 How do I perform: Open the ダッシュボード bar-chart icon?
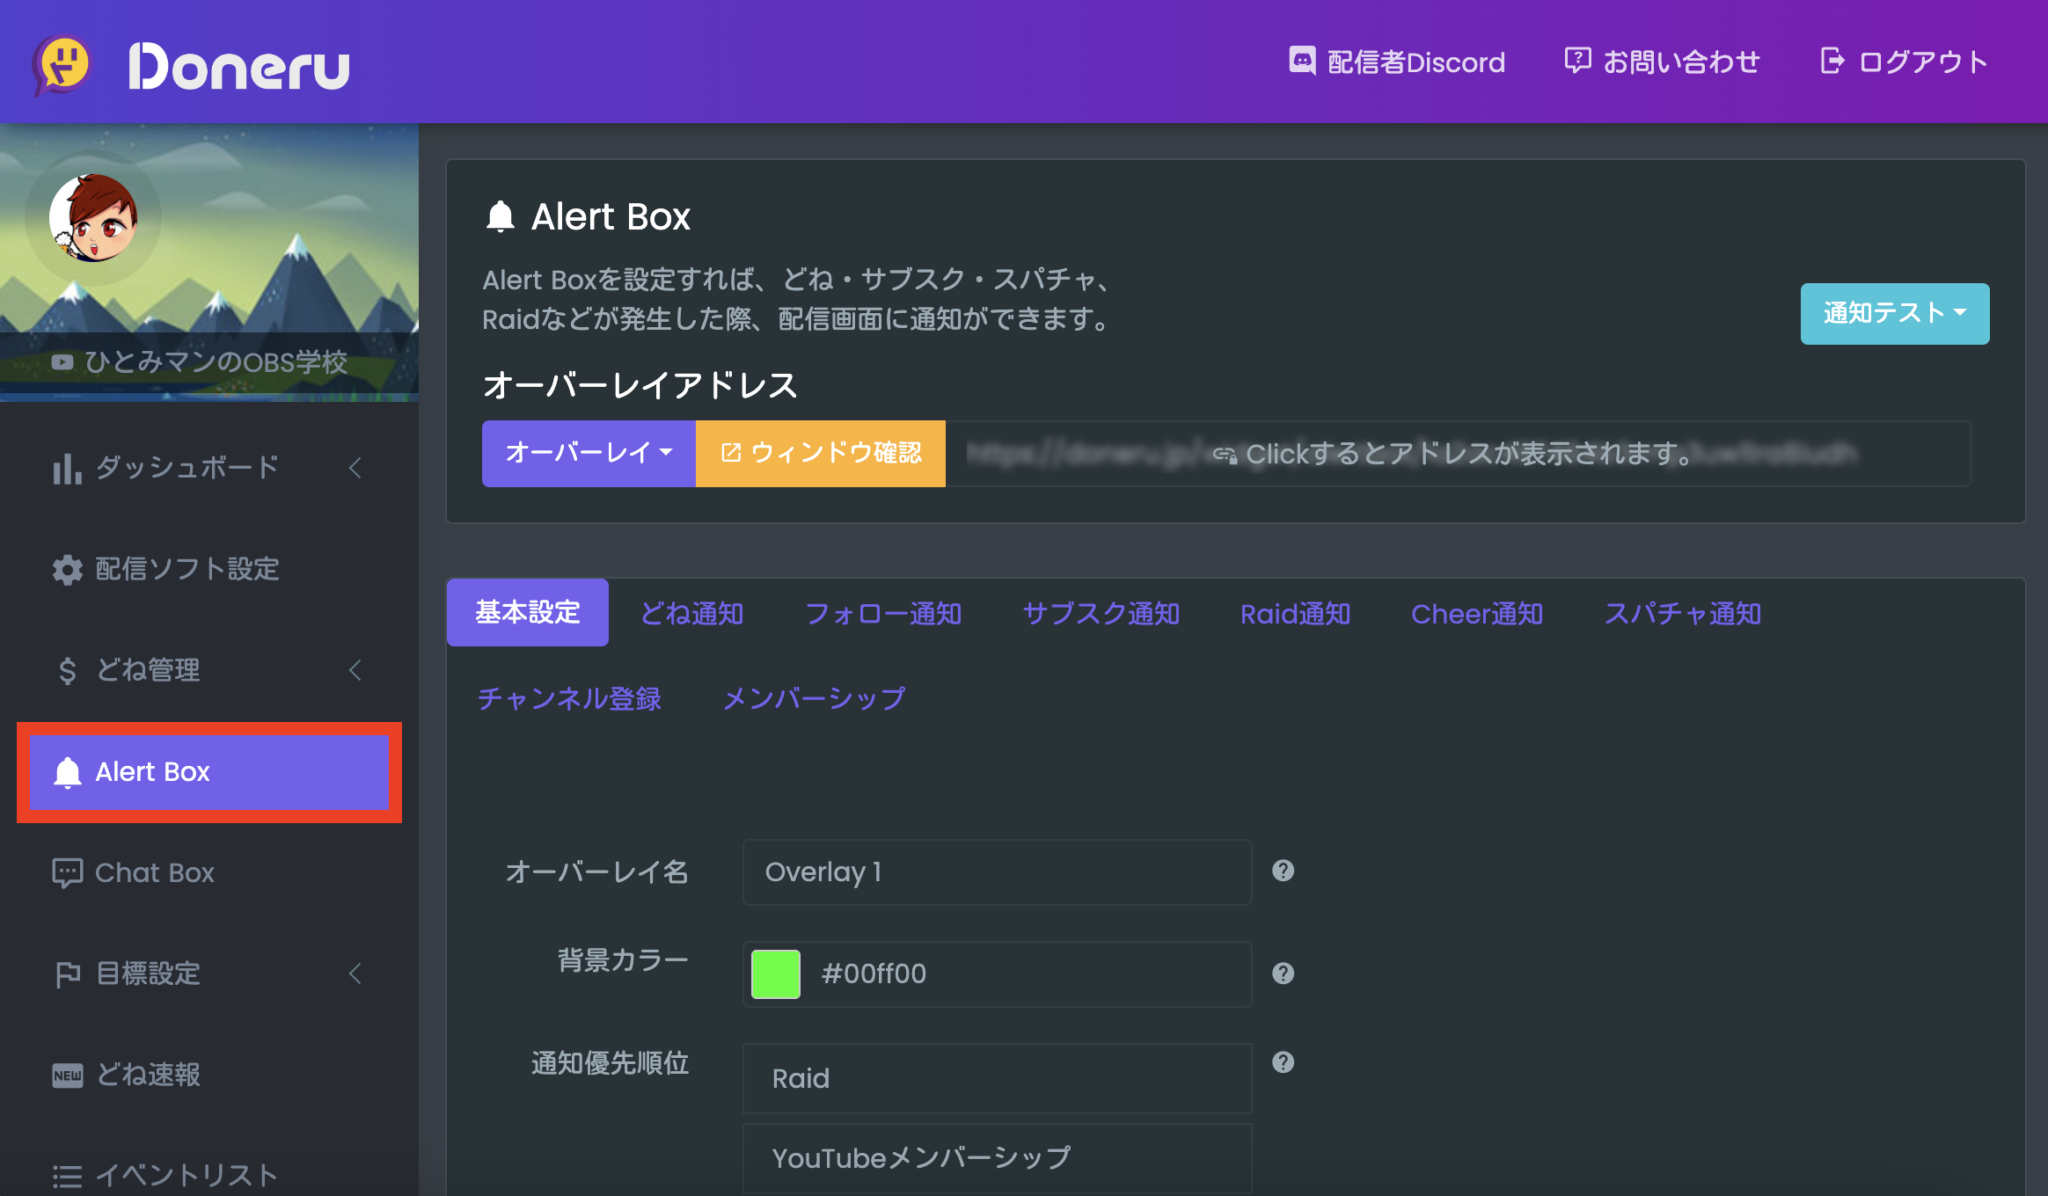click(x=66, y=467)
